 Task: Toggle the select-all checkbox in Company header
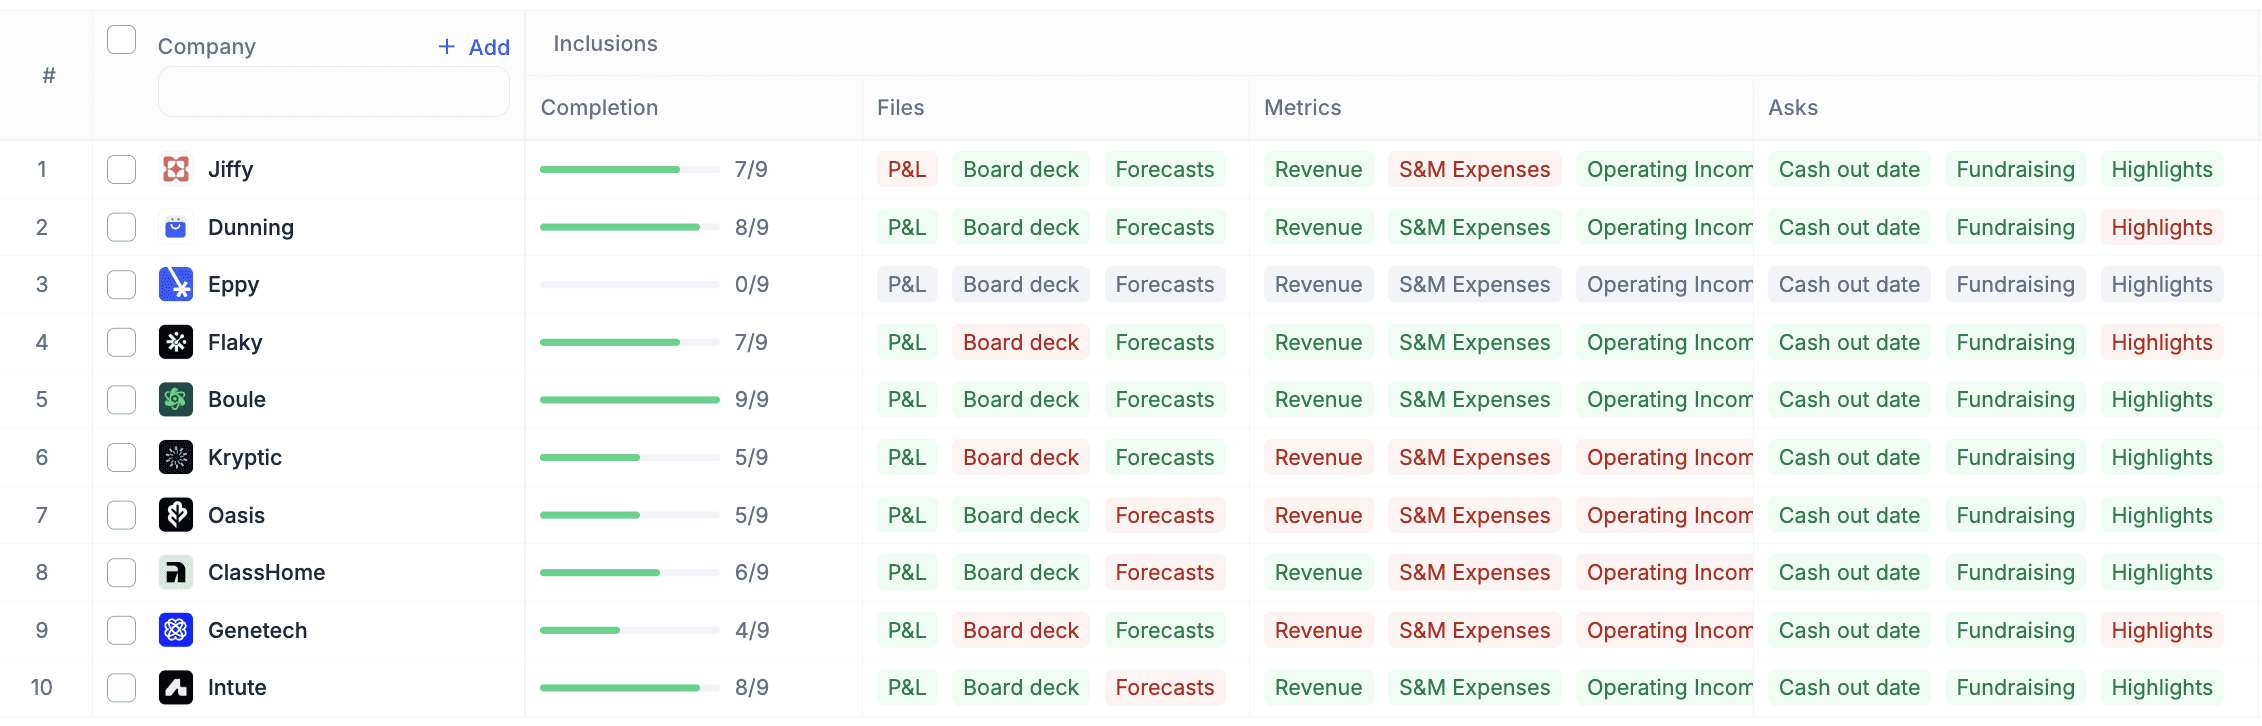tap(121, 40)
